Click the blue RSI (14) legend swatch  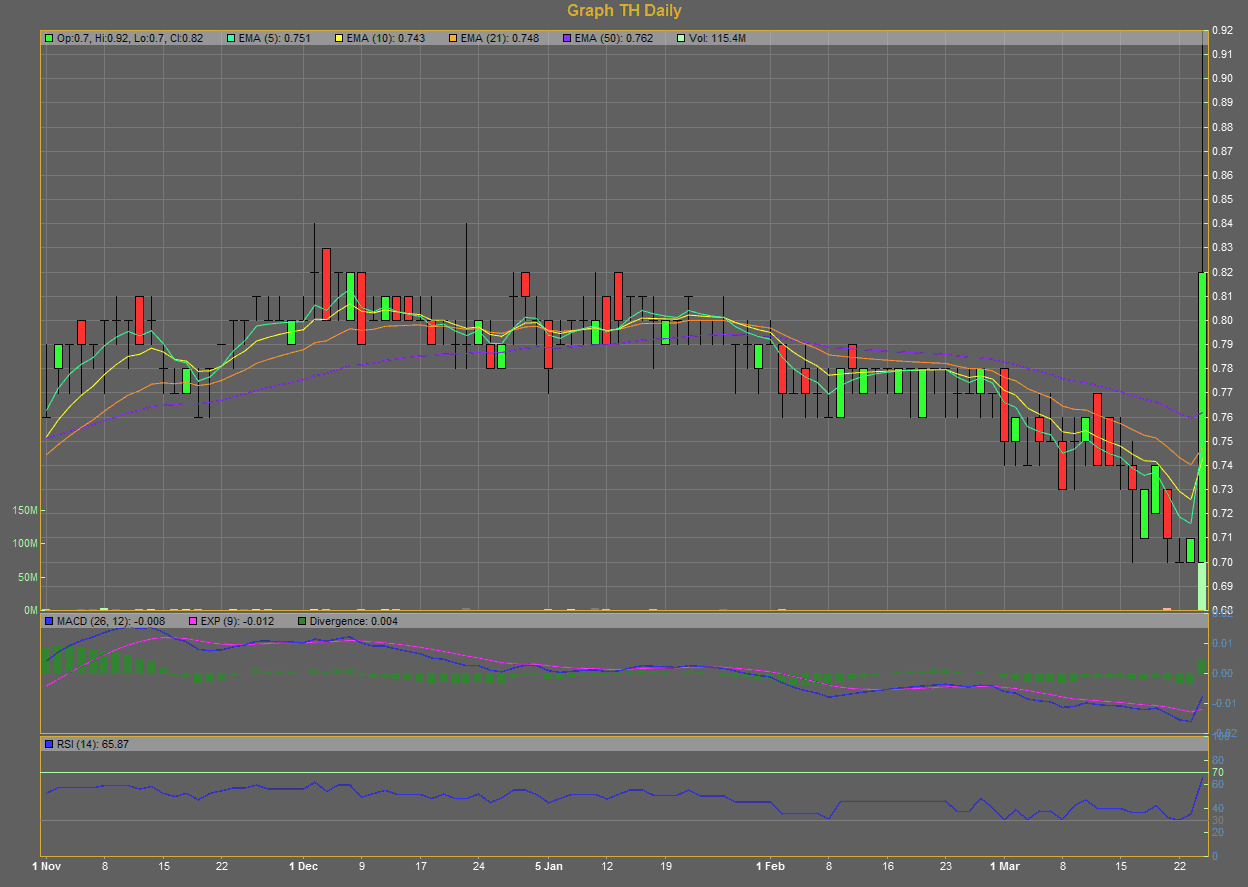point(49,744)
